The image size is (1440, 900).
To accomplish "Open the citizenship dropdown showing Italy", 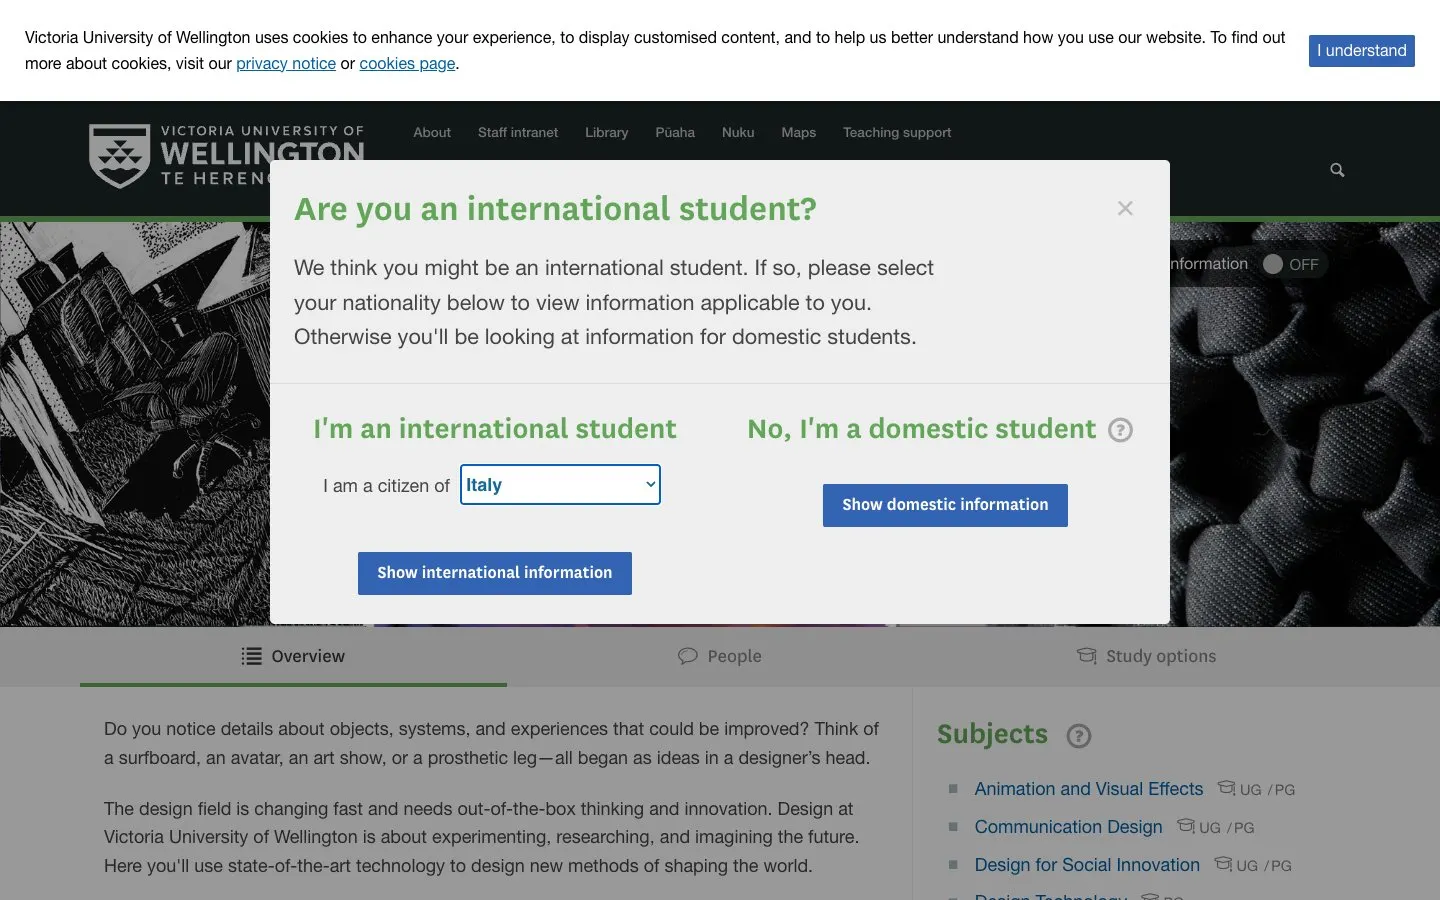I will click(560, 485).
